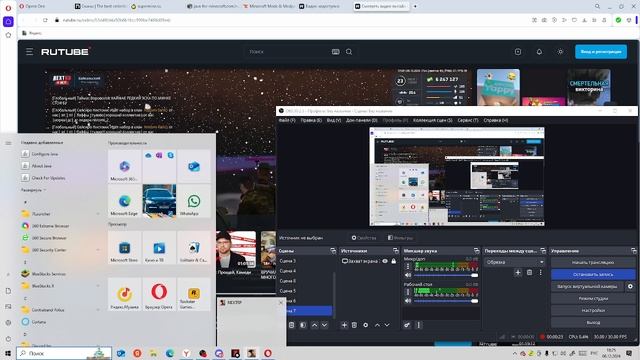Open transition properties three-dot menu
Image resolution: width=640 pixels, height=360 pixels.
(541, 272)
